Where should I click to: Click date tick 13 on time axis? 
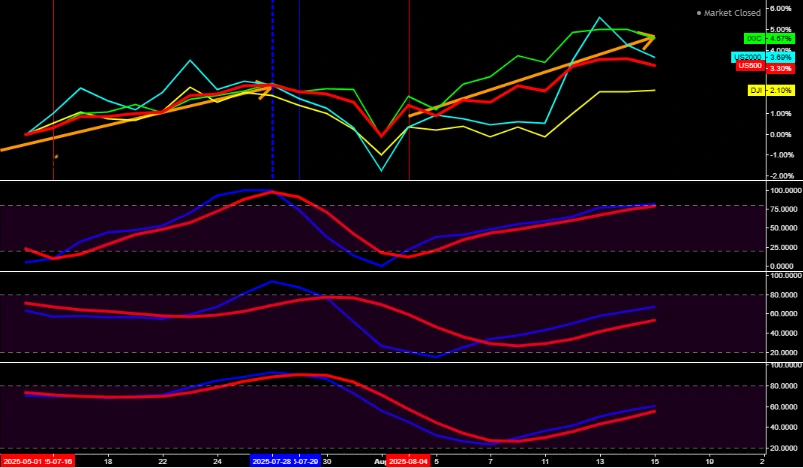click(600, 461)
